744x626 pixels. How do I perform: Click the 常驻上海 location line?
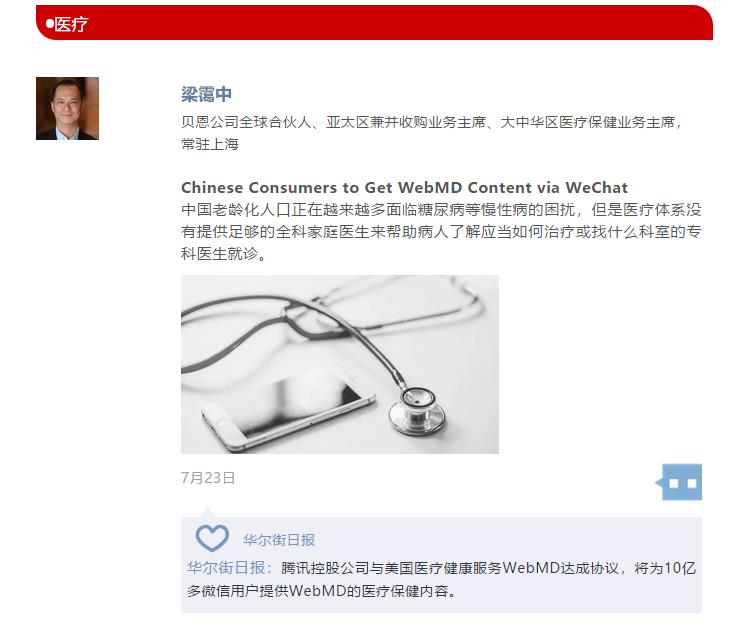210,144
